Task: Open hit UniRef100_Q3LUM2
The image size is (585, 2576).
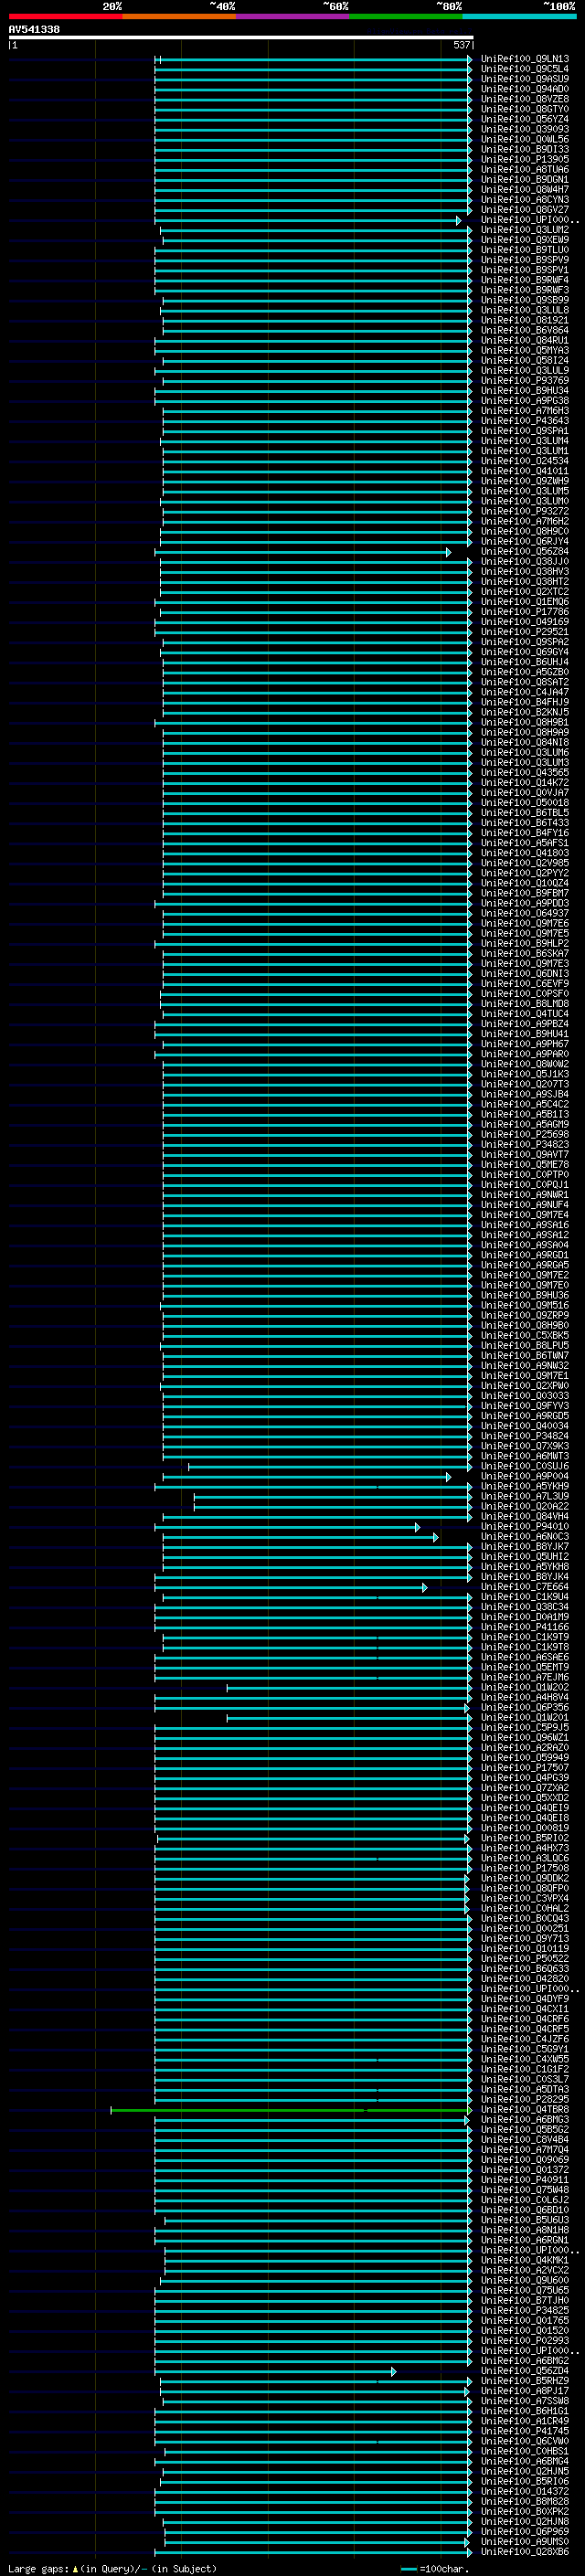Action: pos(525,230)
